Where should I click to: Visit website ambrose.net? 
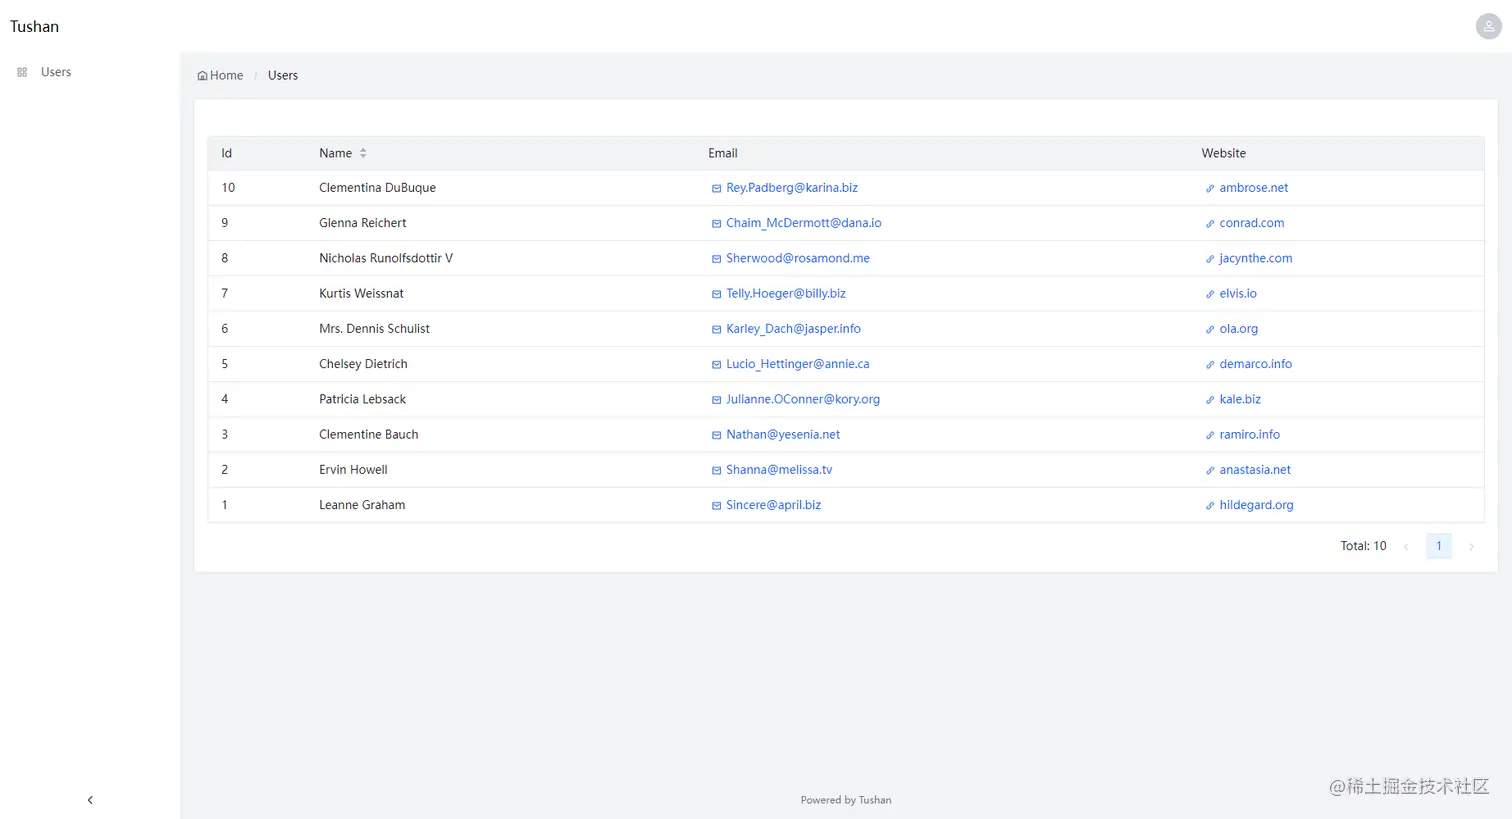point(1254,187)
